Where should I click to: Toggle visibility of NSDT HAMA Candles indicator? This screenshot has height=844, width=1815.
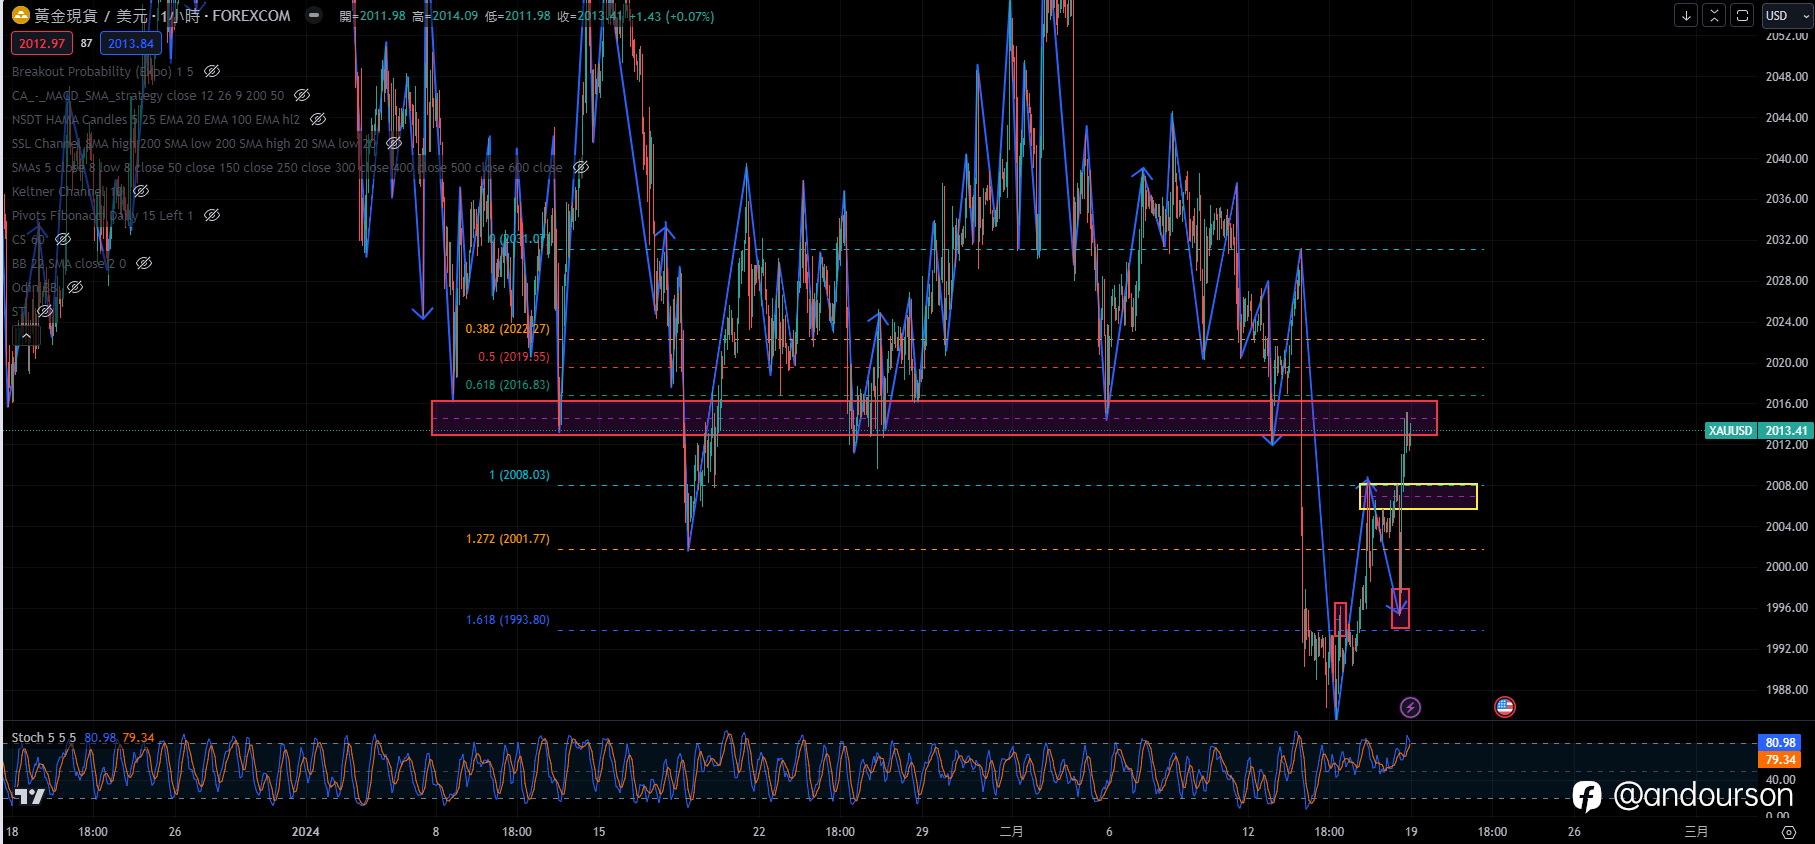pyautogui.click(x=318, y=119)
